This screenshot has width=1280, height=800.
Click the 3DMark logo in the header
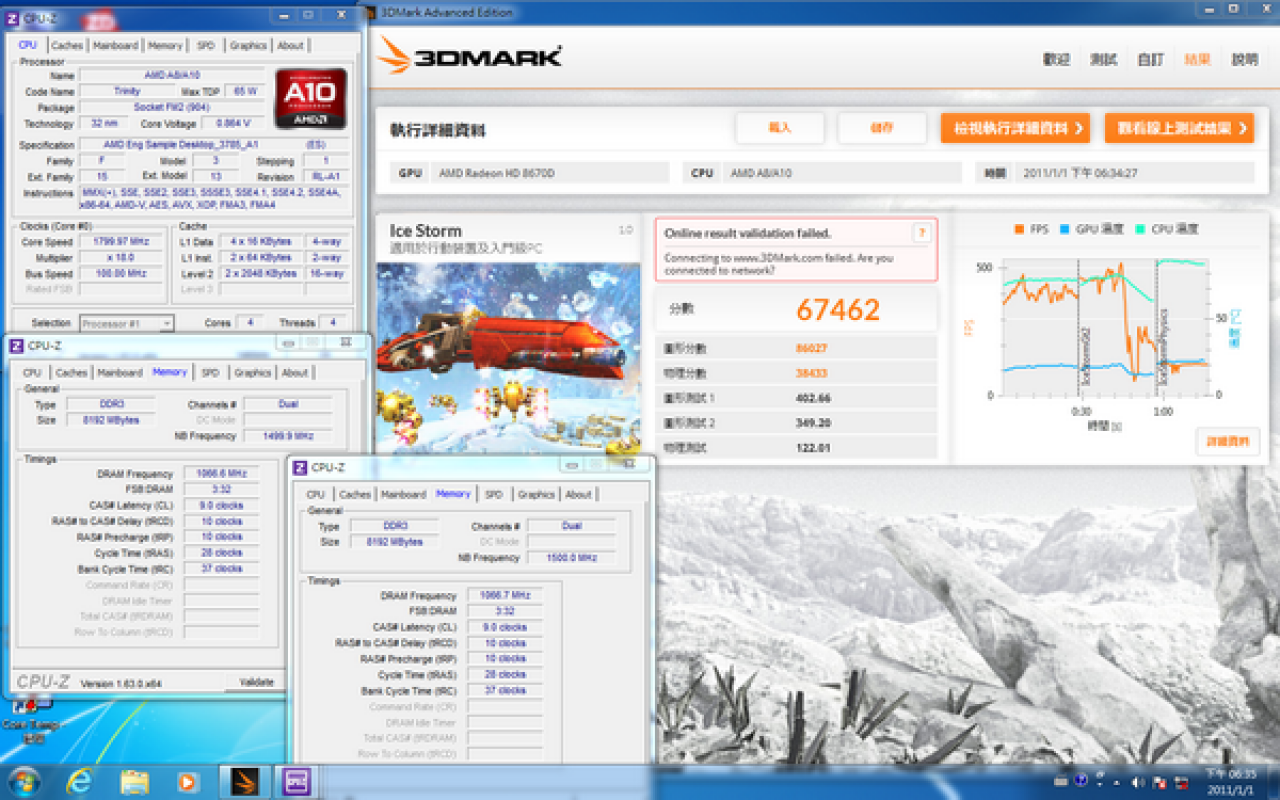coord(469,56)
